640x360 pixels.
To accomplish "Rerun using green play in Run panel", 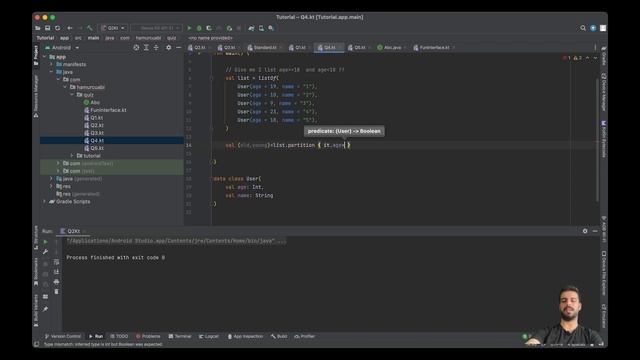I will (45, 242).
